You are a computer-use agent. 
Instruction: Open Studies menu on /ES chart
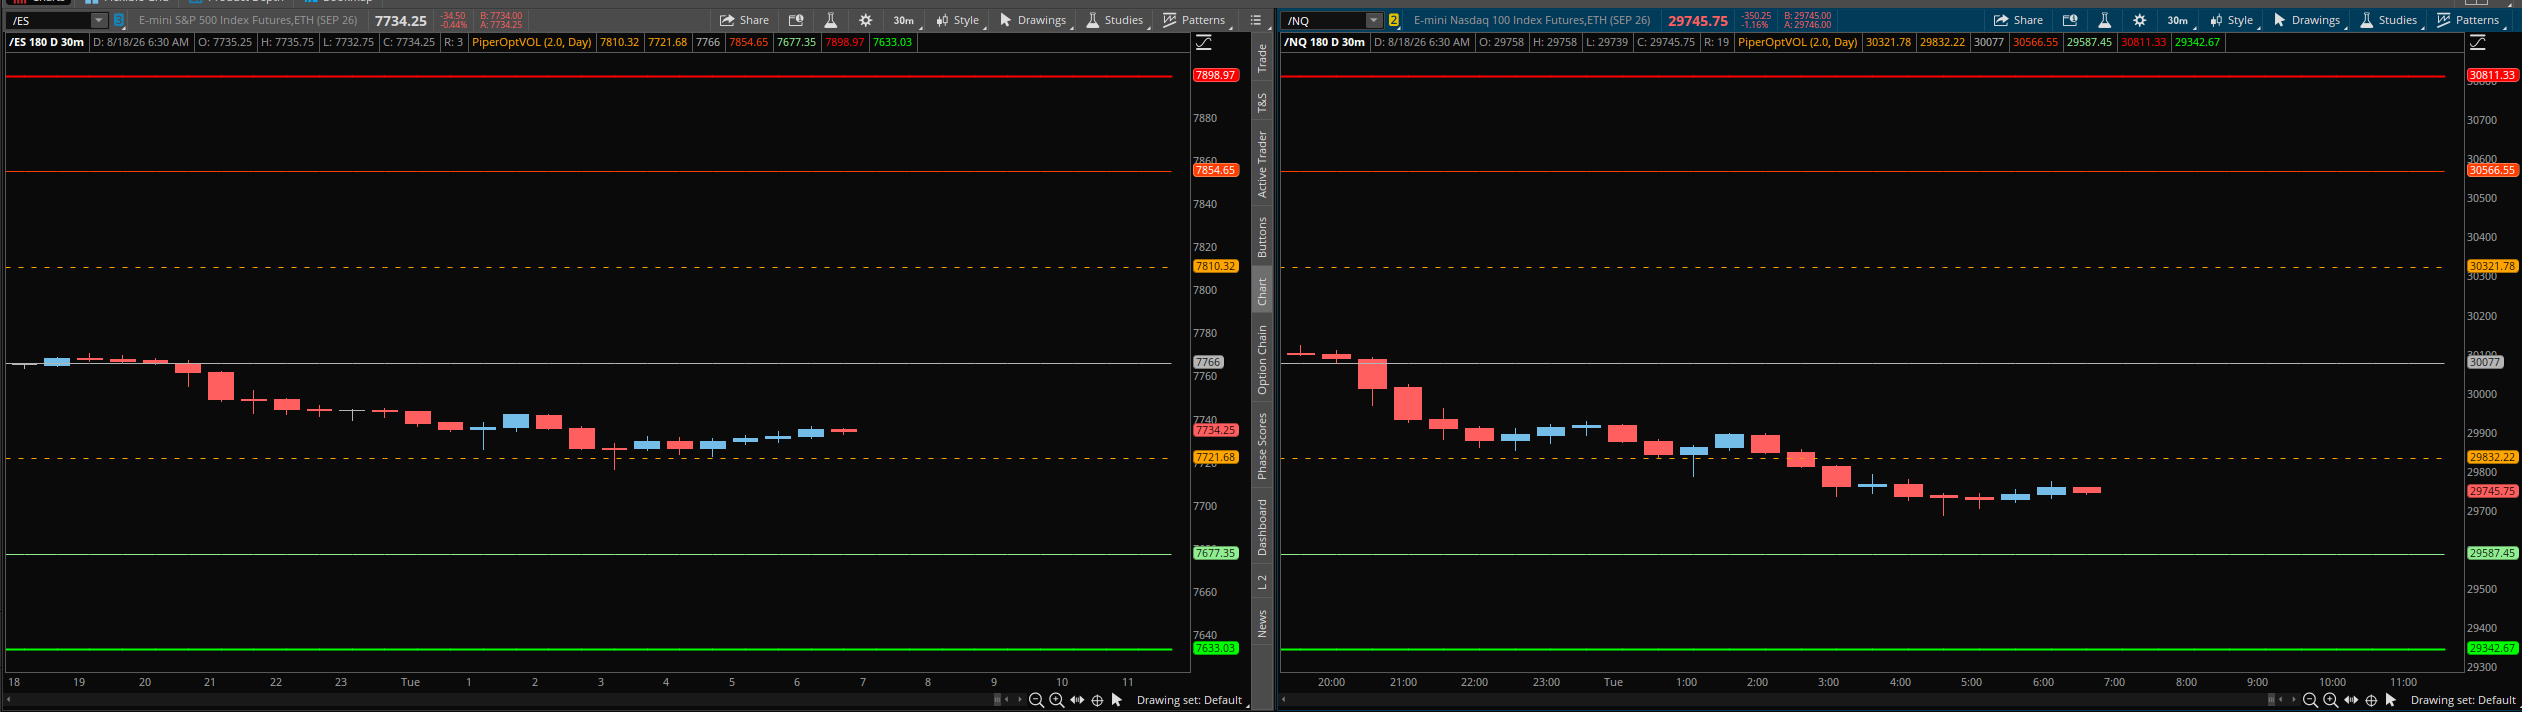coord(1115,20)
